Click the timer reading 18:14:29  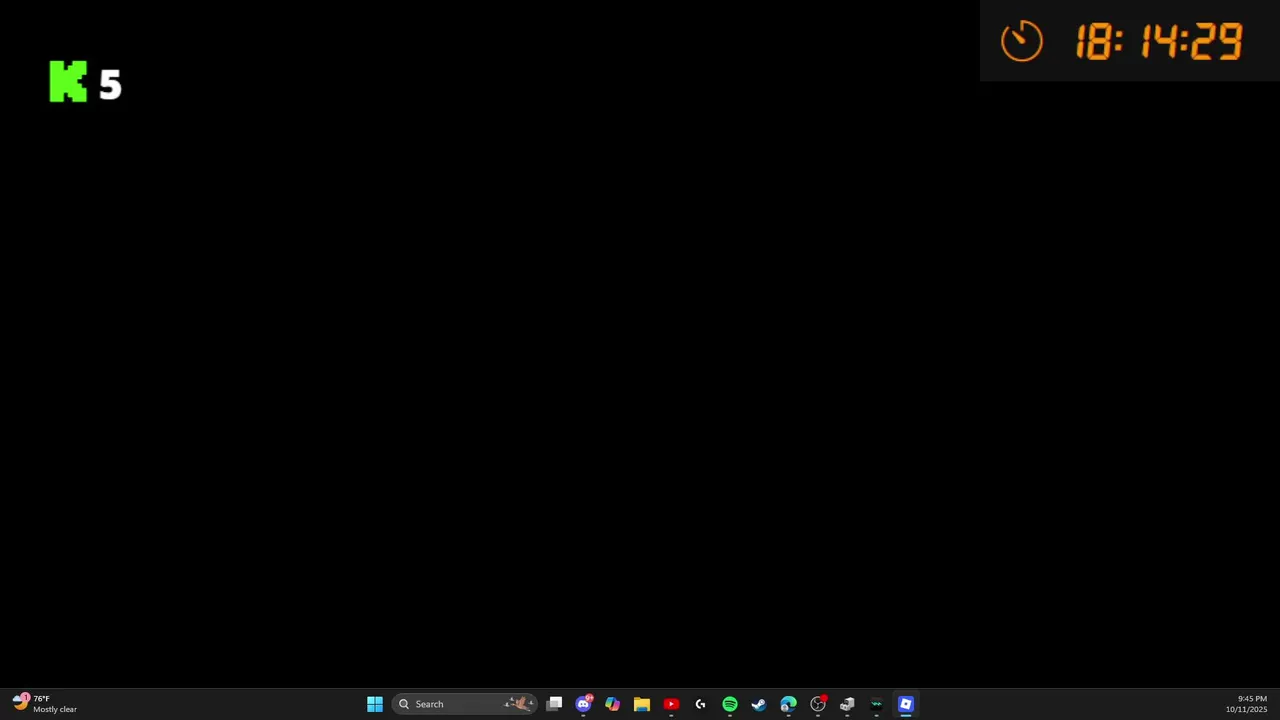pos(1159,42)
